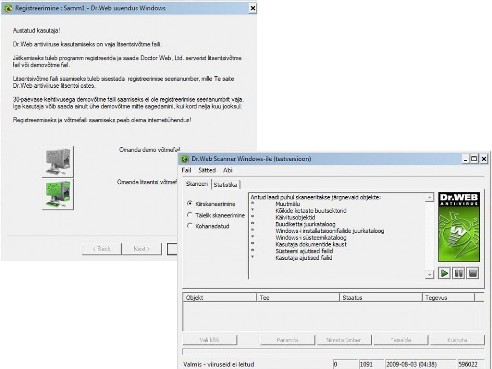The image size is (492, 369).
Task: Click the 'Omanda demo võtmefail' label
Action: point(150,150)
